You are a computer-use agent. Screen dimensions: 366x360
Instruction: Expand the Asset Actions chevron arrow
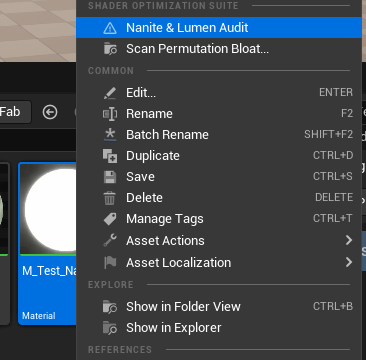point(349,240)
